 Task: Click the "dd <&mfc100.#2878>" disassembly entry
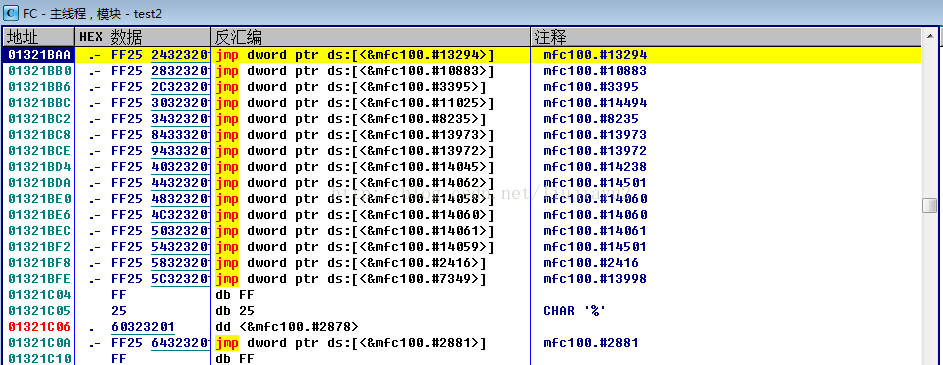(286, 327)
